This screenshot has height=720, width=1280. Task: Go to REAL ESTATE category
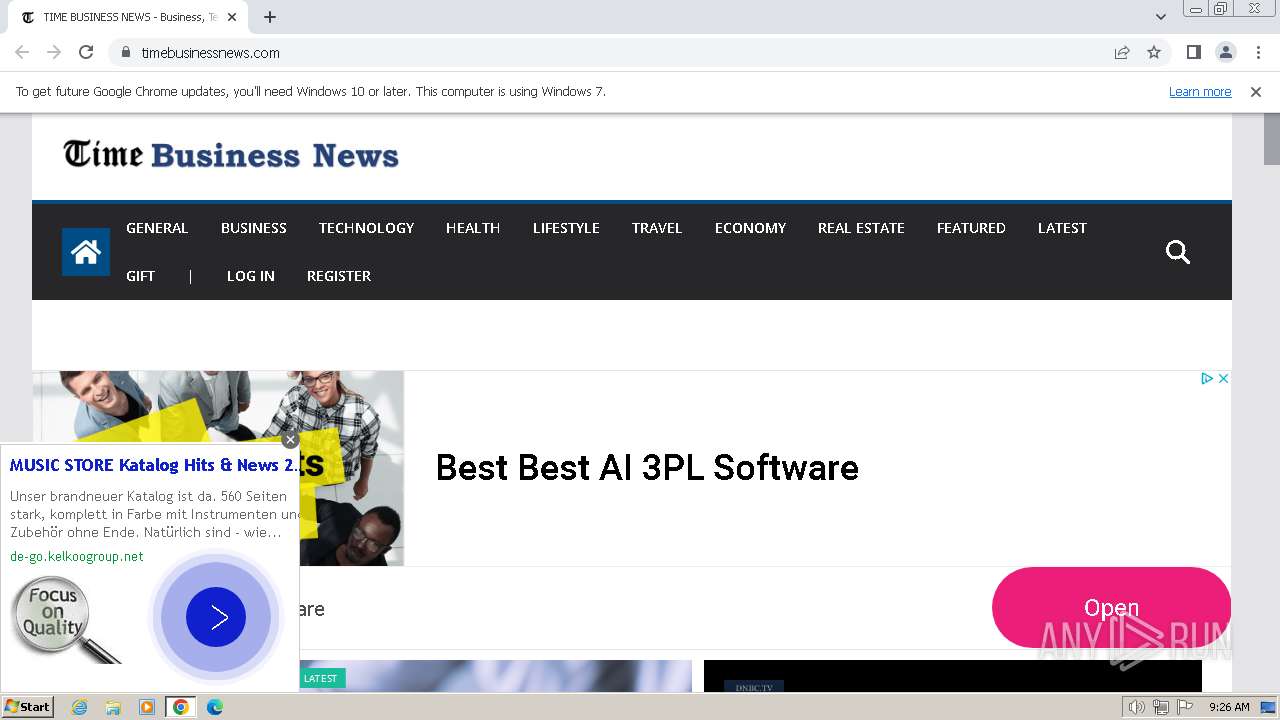[x=861, y=228]
